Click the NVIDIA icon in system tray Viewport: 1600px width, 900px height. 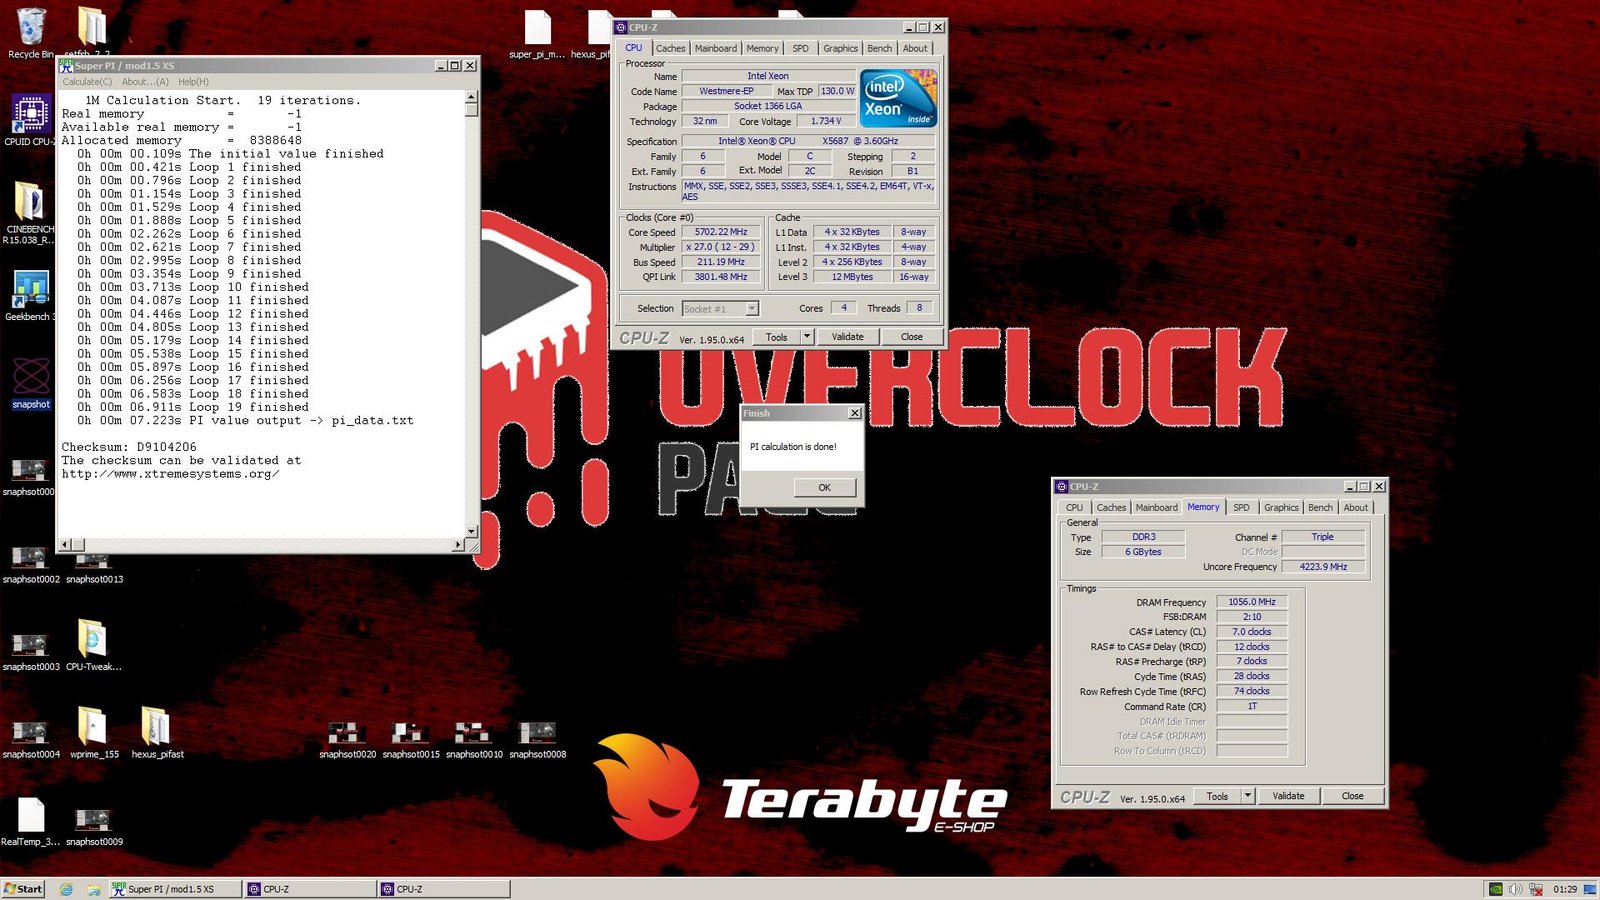tap(1495, 889)
